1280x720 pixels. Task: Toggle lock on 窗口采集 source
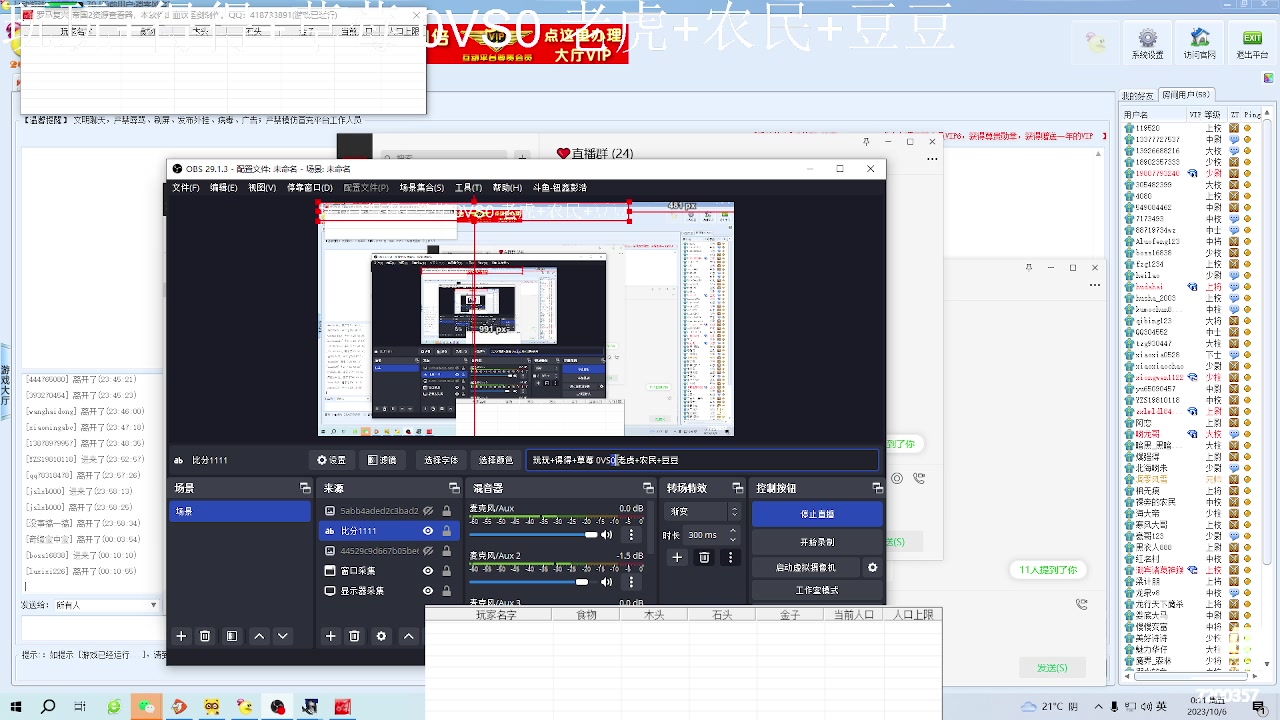446,571
